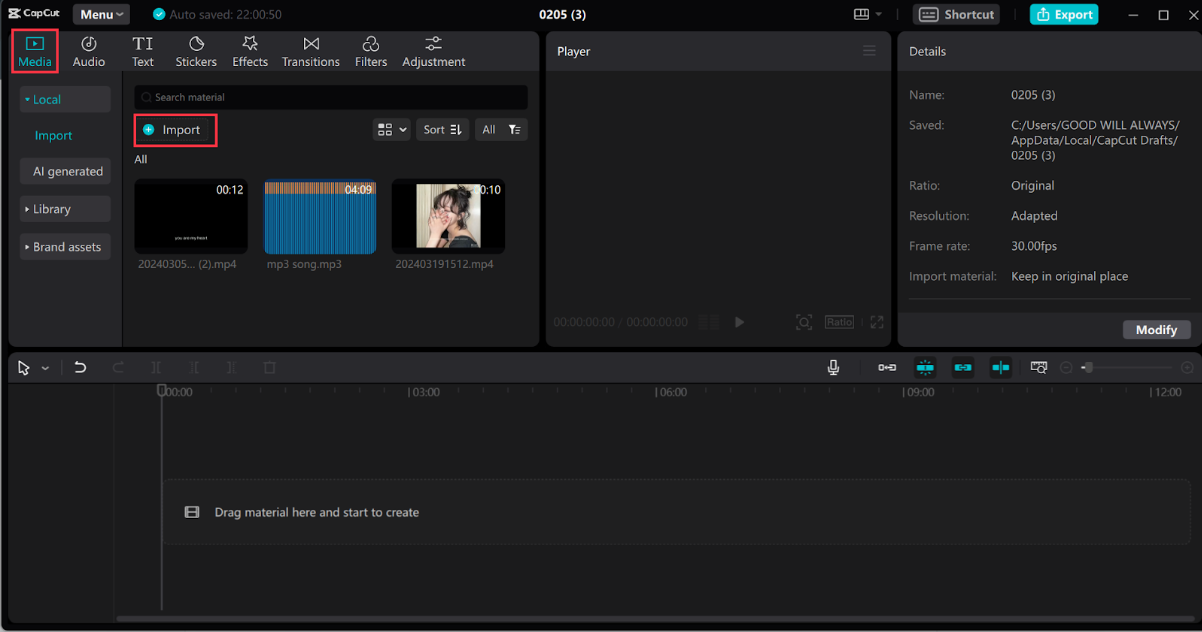Select the mp3 song.mp3 audio thumbnail
Screen dimensions: 1202x632
tap(320, 216)
